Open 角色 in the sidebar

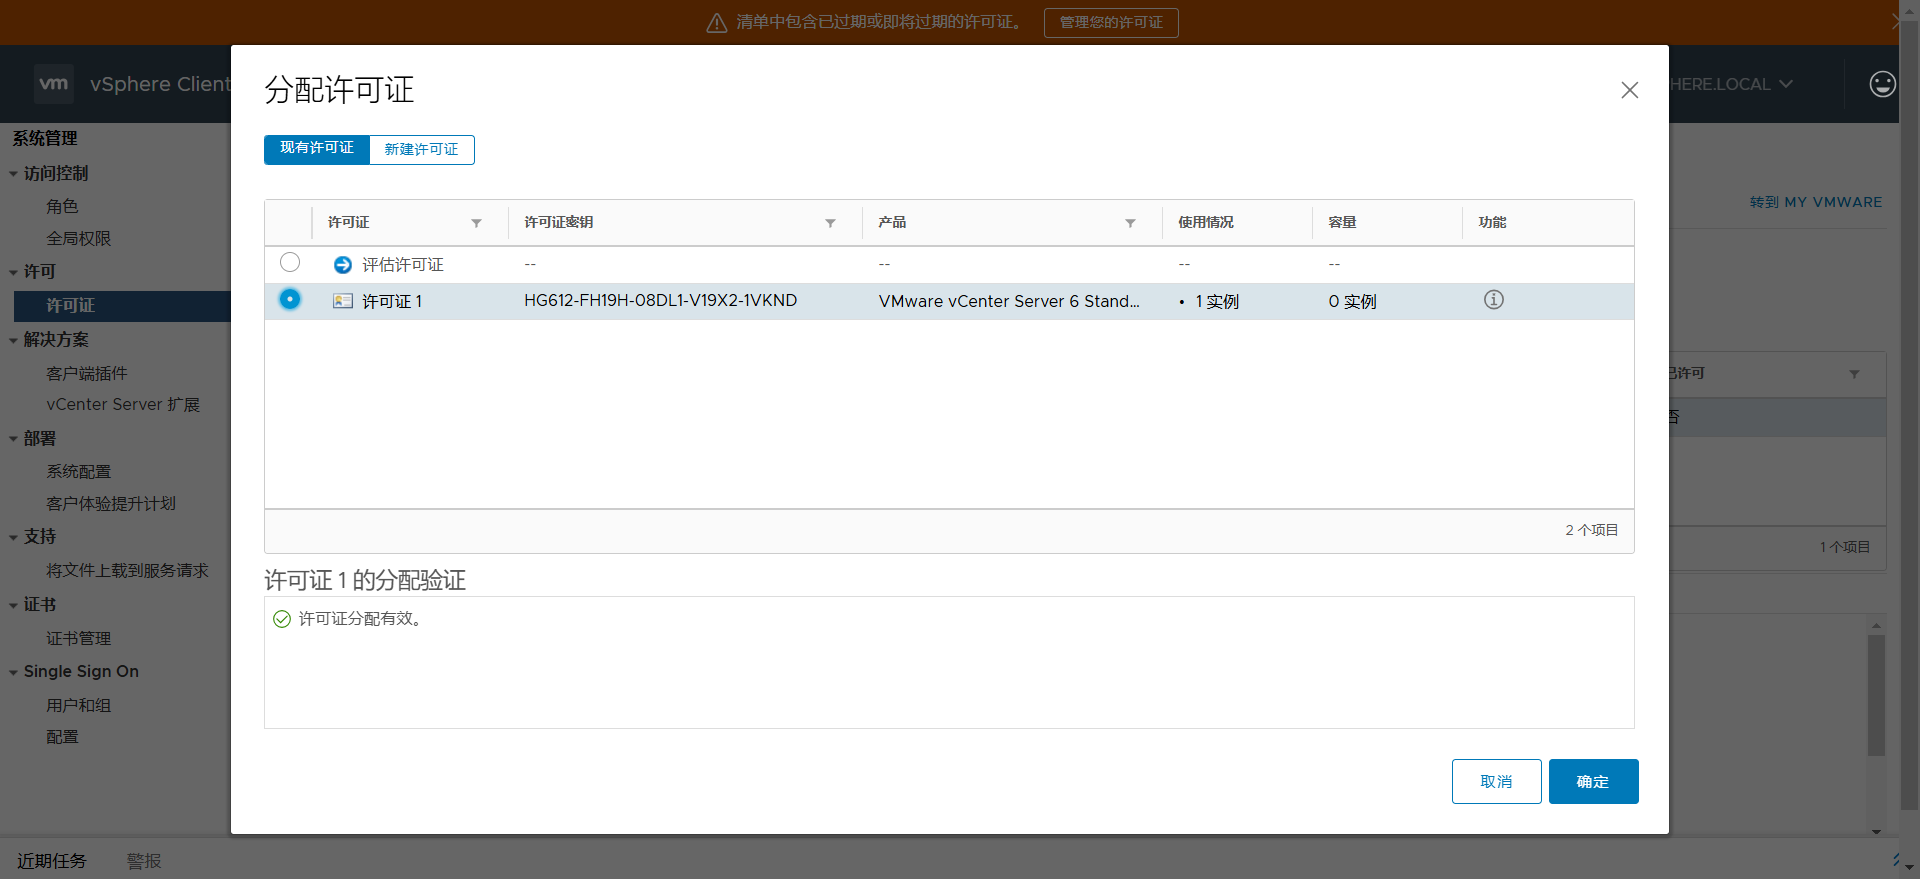[x=62, y=206]
